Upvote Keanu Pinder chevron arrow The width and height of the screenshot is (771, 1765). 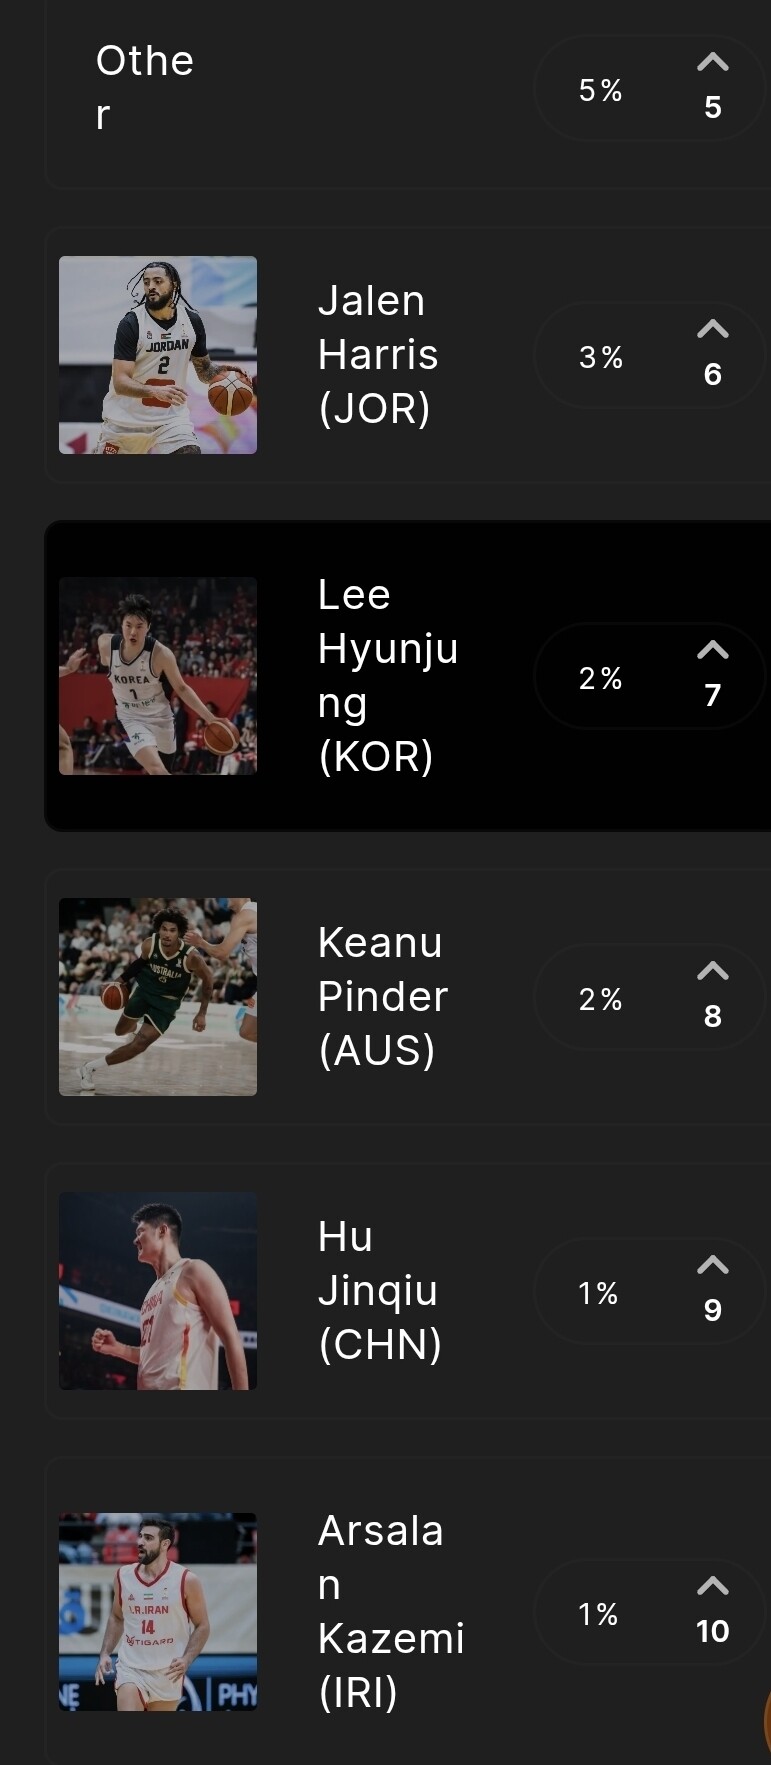(712, 971)
